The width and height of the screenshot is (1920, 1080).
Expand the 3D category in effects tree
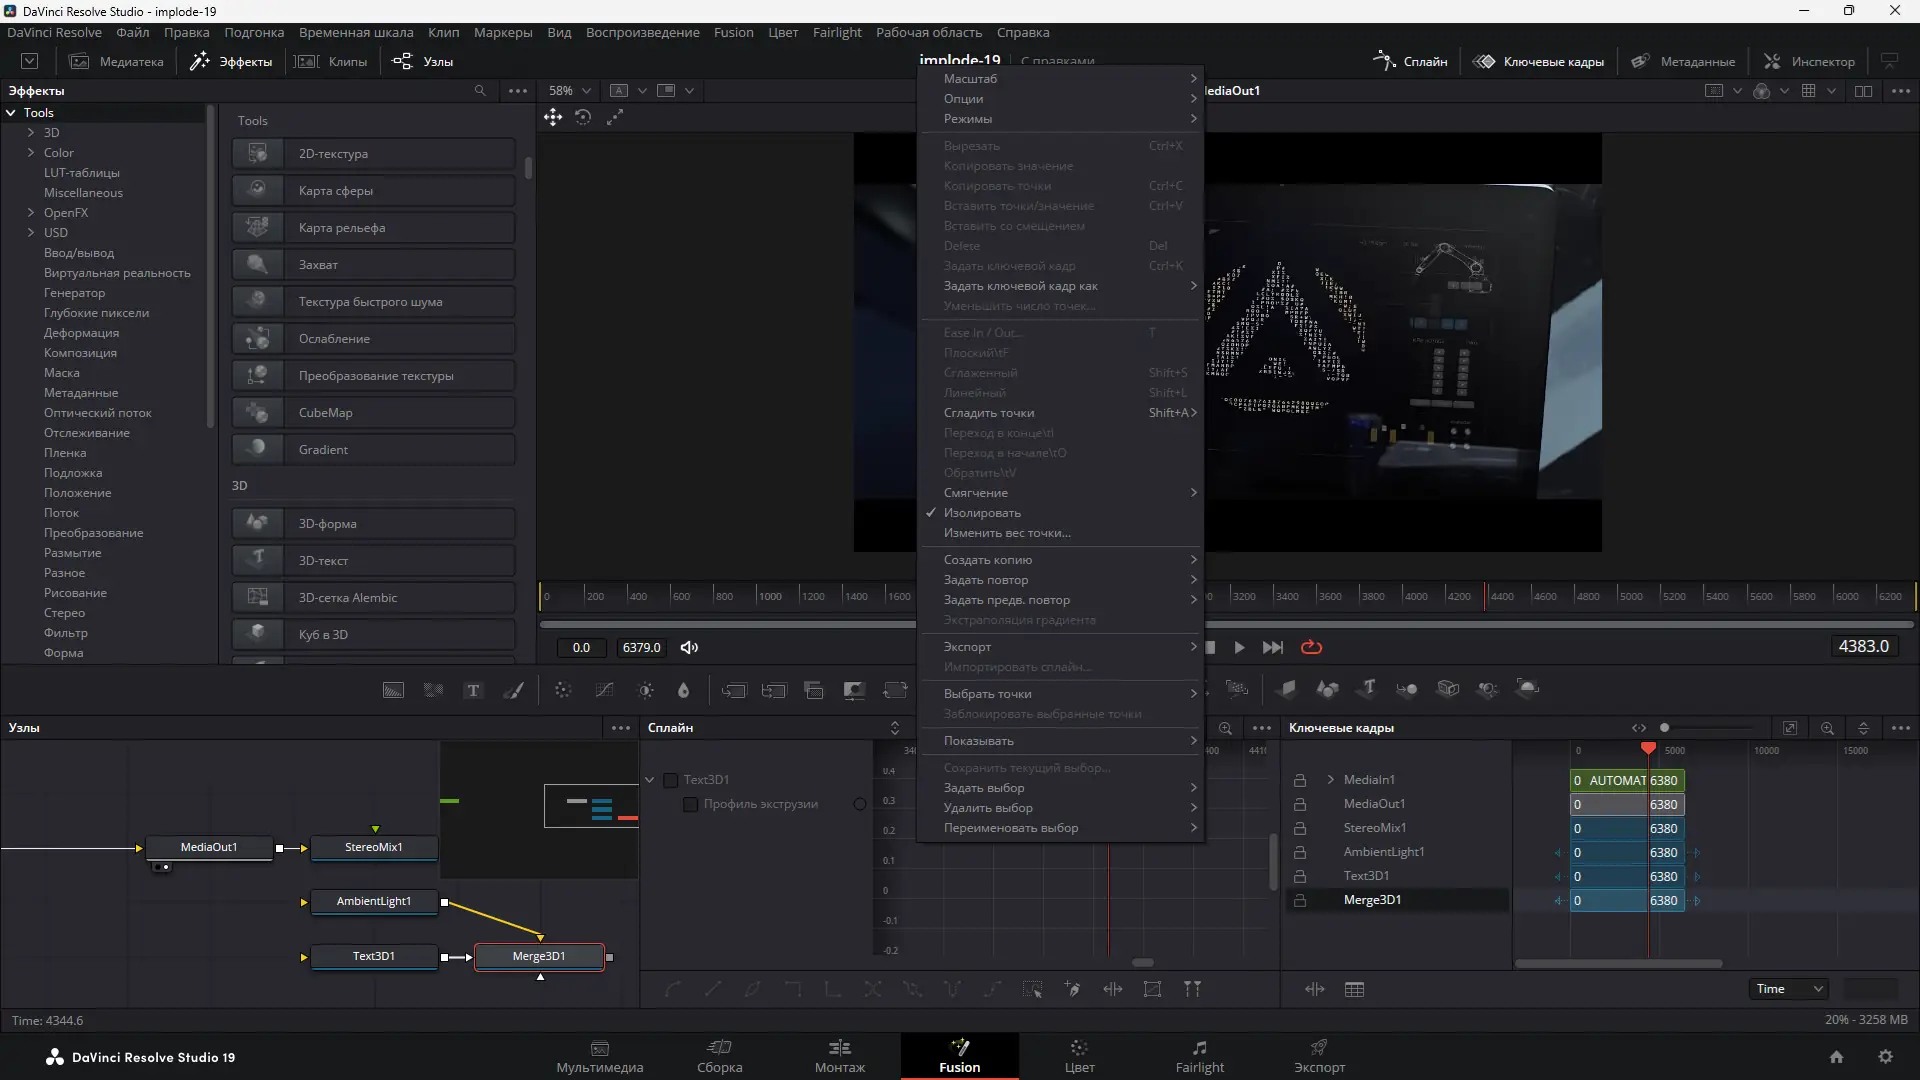coord(31,133)
